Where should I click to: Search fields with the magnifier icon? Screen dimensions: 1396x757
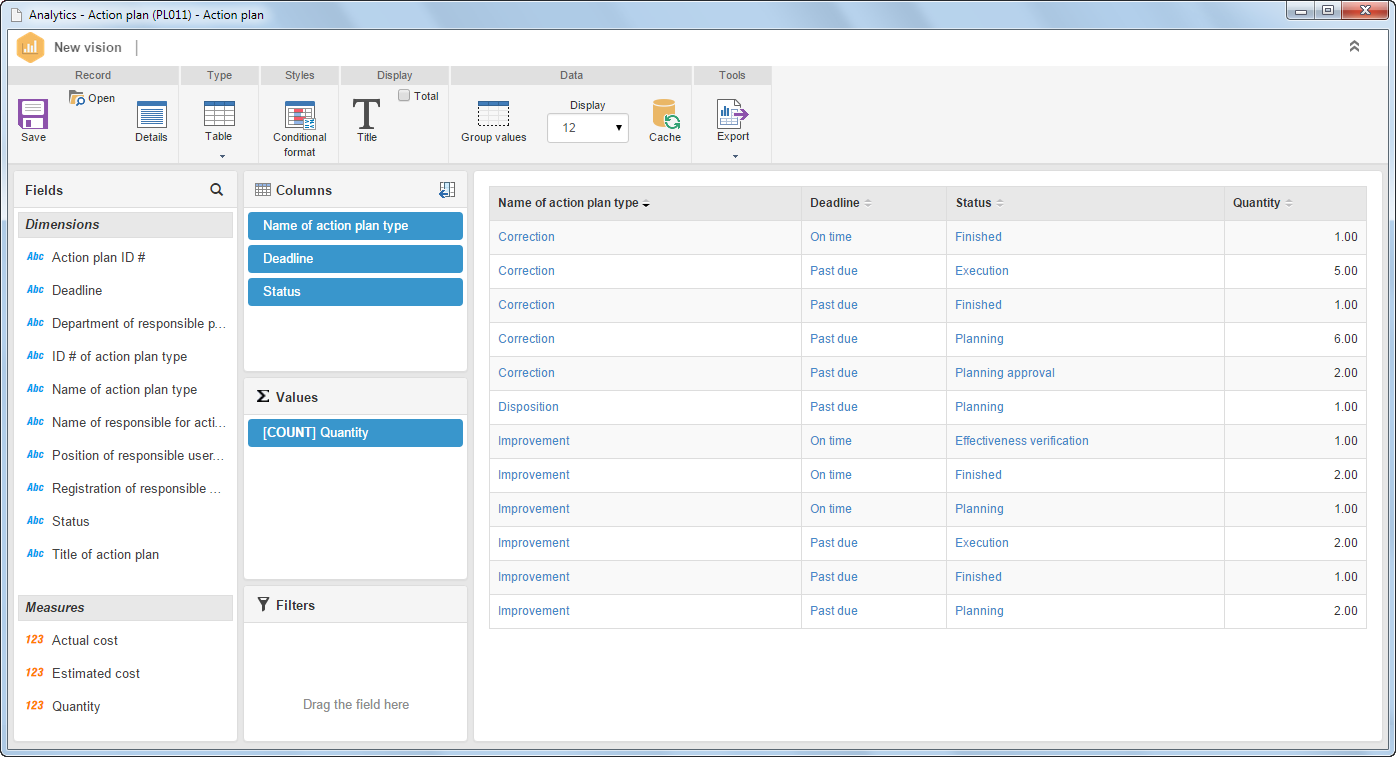click(x=217, y=189)
